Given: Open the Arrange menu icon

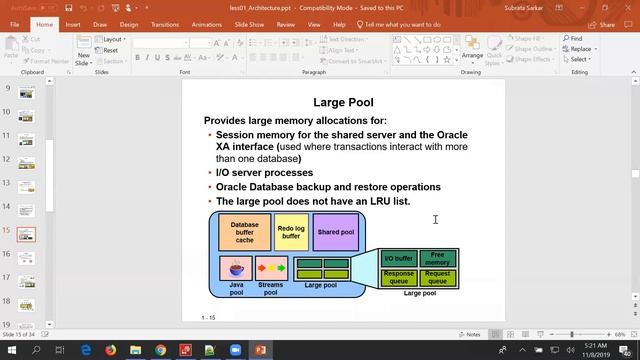Looking at the screenshot, I should point(472,50).
